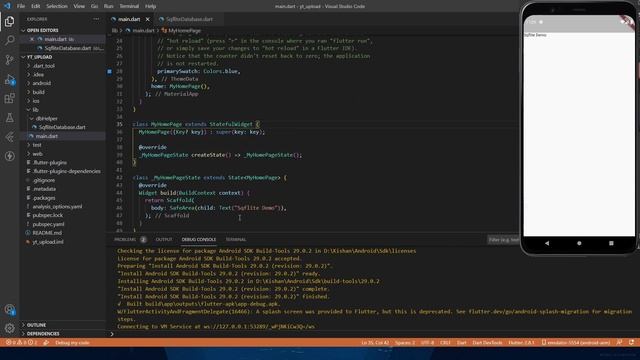The height and width of the screenshot is (360, 640).
Task: Open the File menu
Action: (x=20, y=6)
